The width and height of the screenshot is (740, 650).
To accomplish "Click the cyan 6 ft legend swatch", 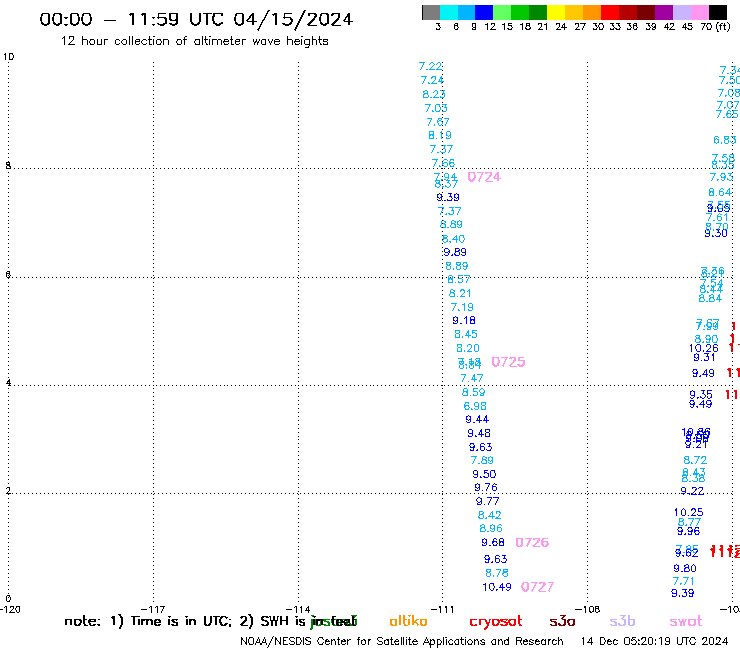I will coord(449,12).
